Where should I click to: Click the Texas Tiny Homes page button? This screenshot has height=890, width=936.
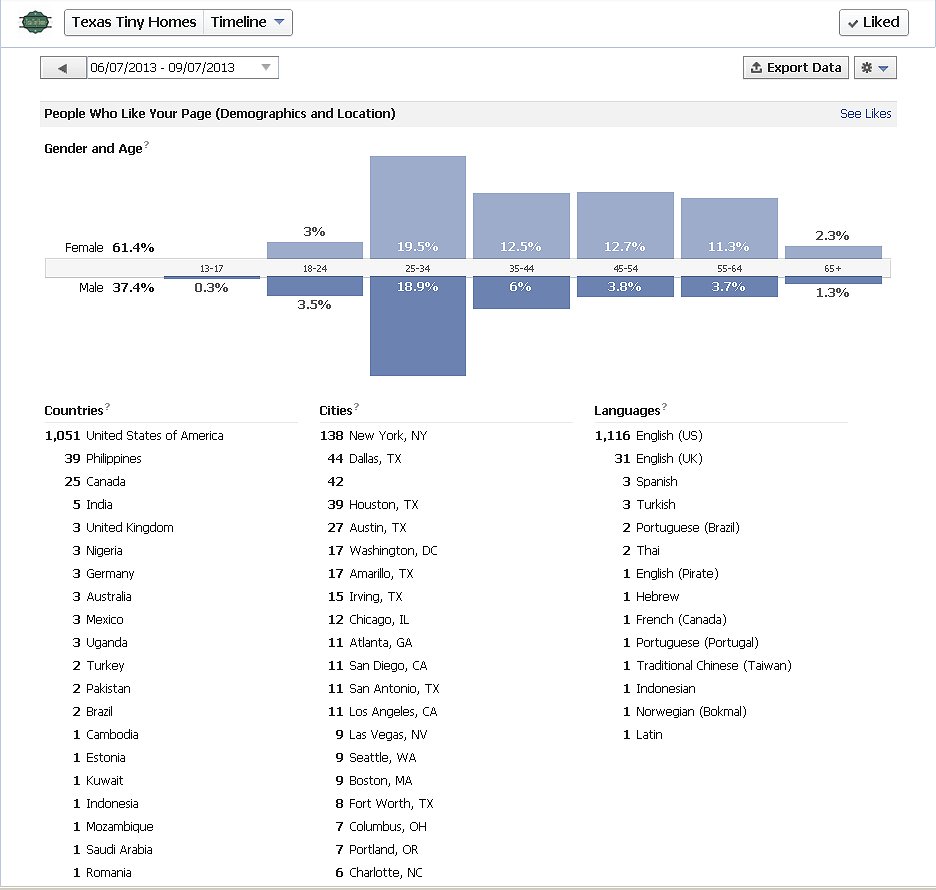133,22
